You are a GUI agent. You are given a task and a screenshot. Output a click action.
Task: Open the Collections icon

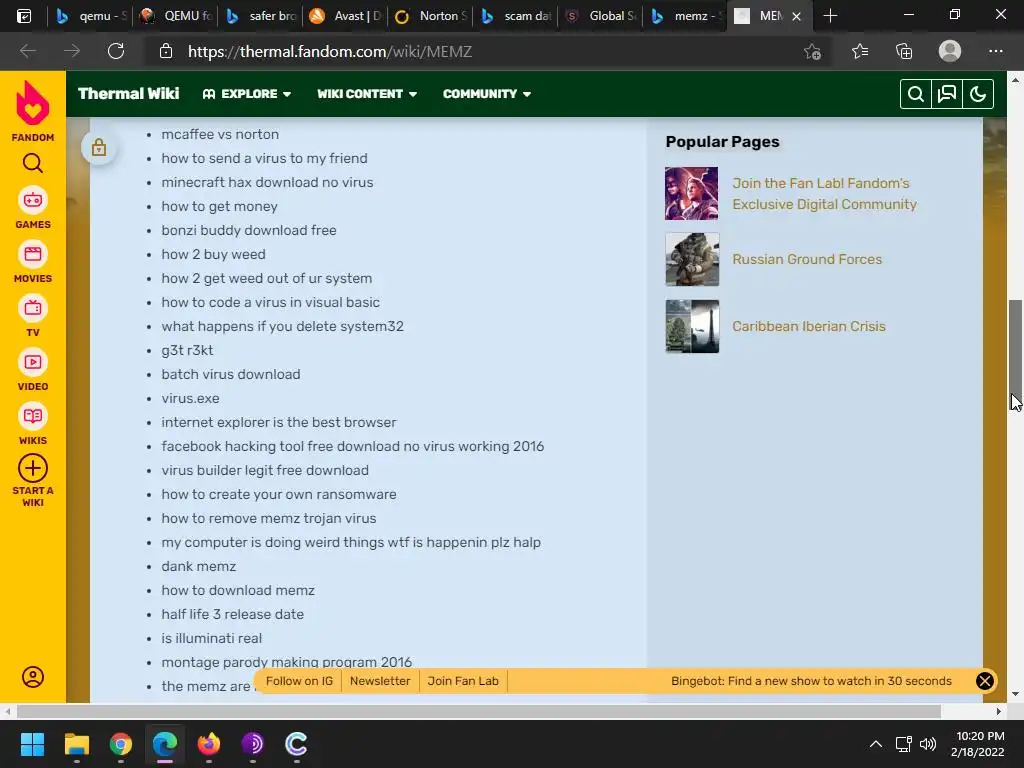pos(904,51)
